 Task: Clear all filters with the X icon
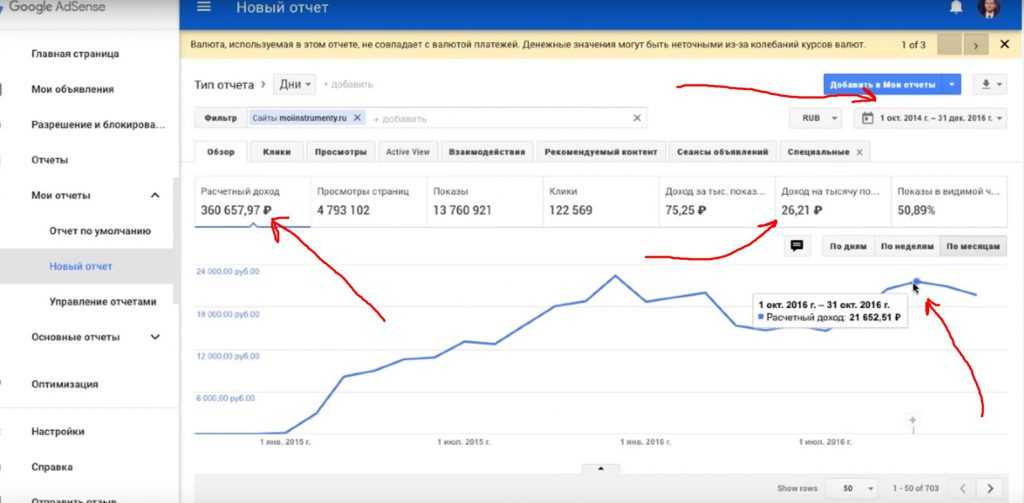pyautogui.click(x=637, y=118)
